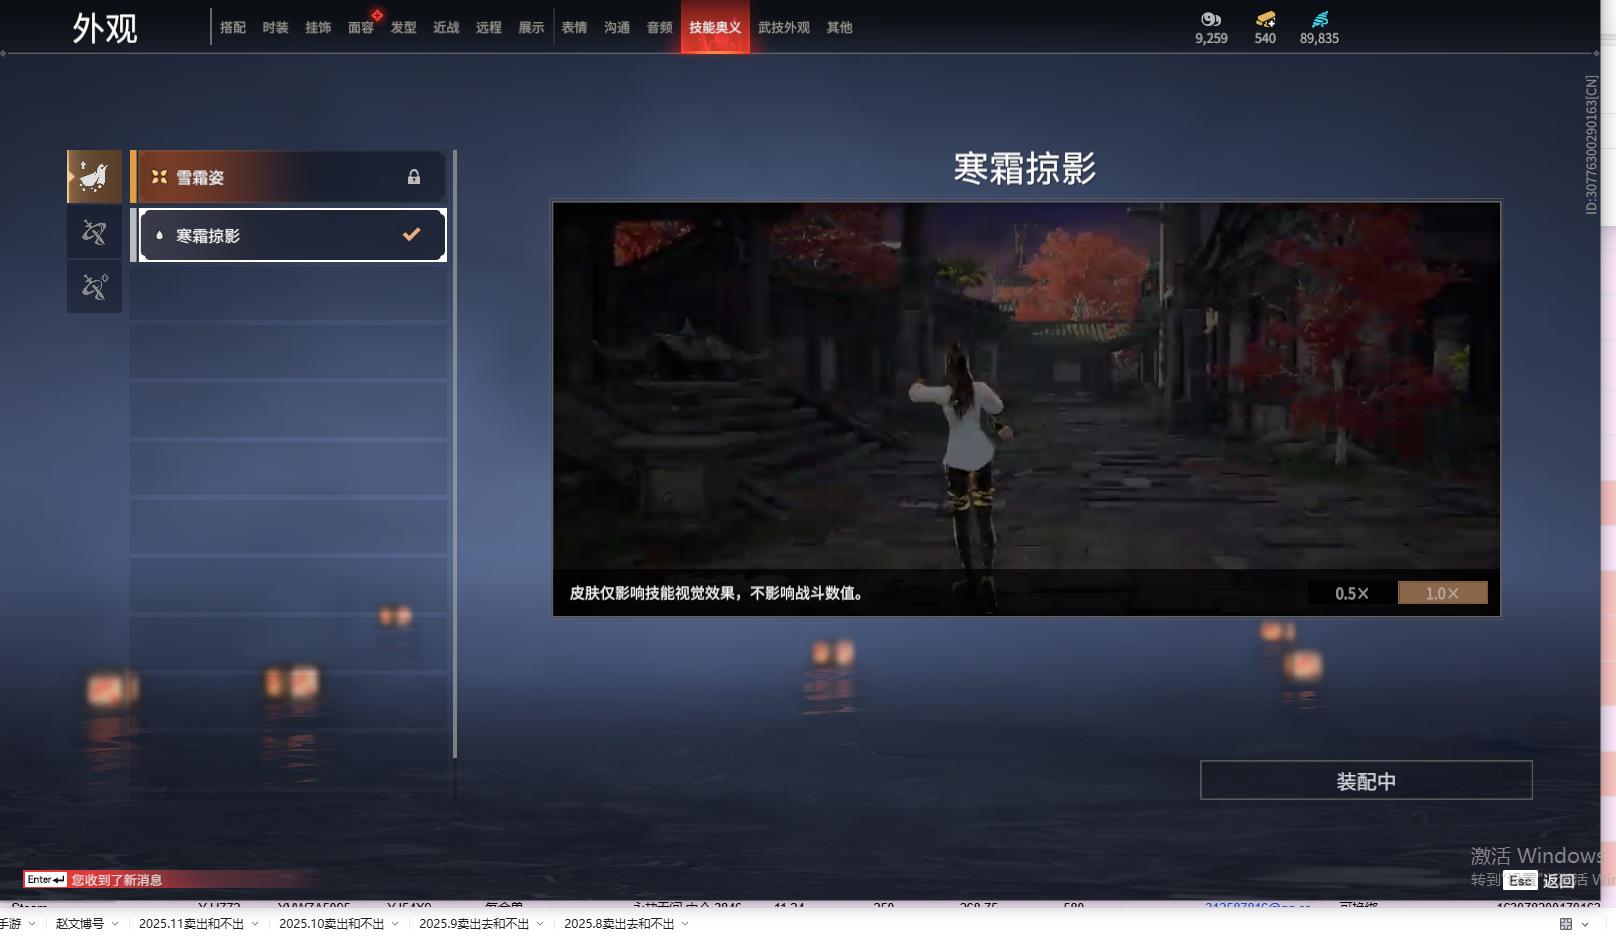Click the coin currency icon showing 9,259
The image size is (1616, 939).
point(1211,17)
